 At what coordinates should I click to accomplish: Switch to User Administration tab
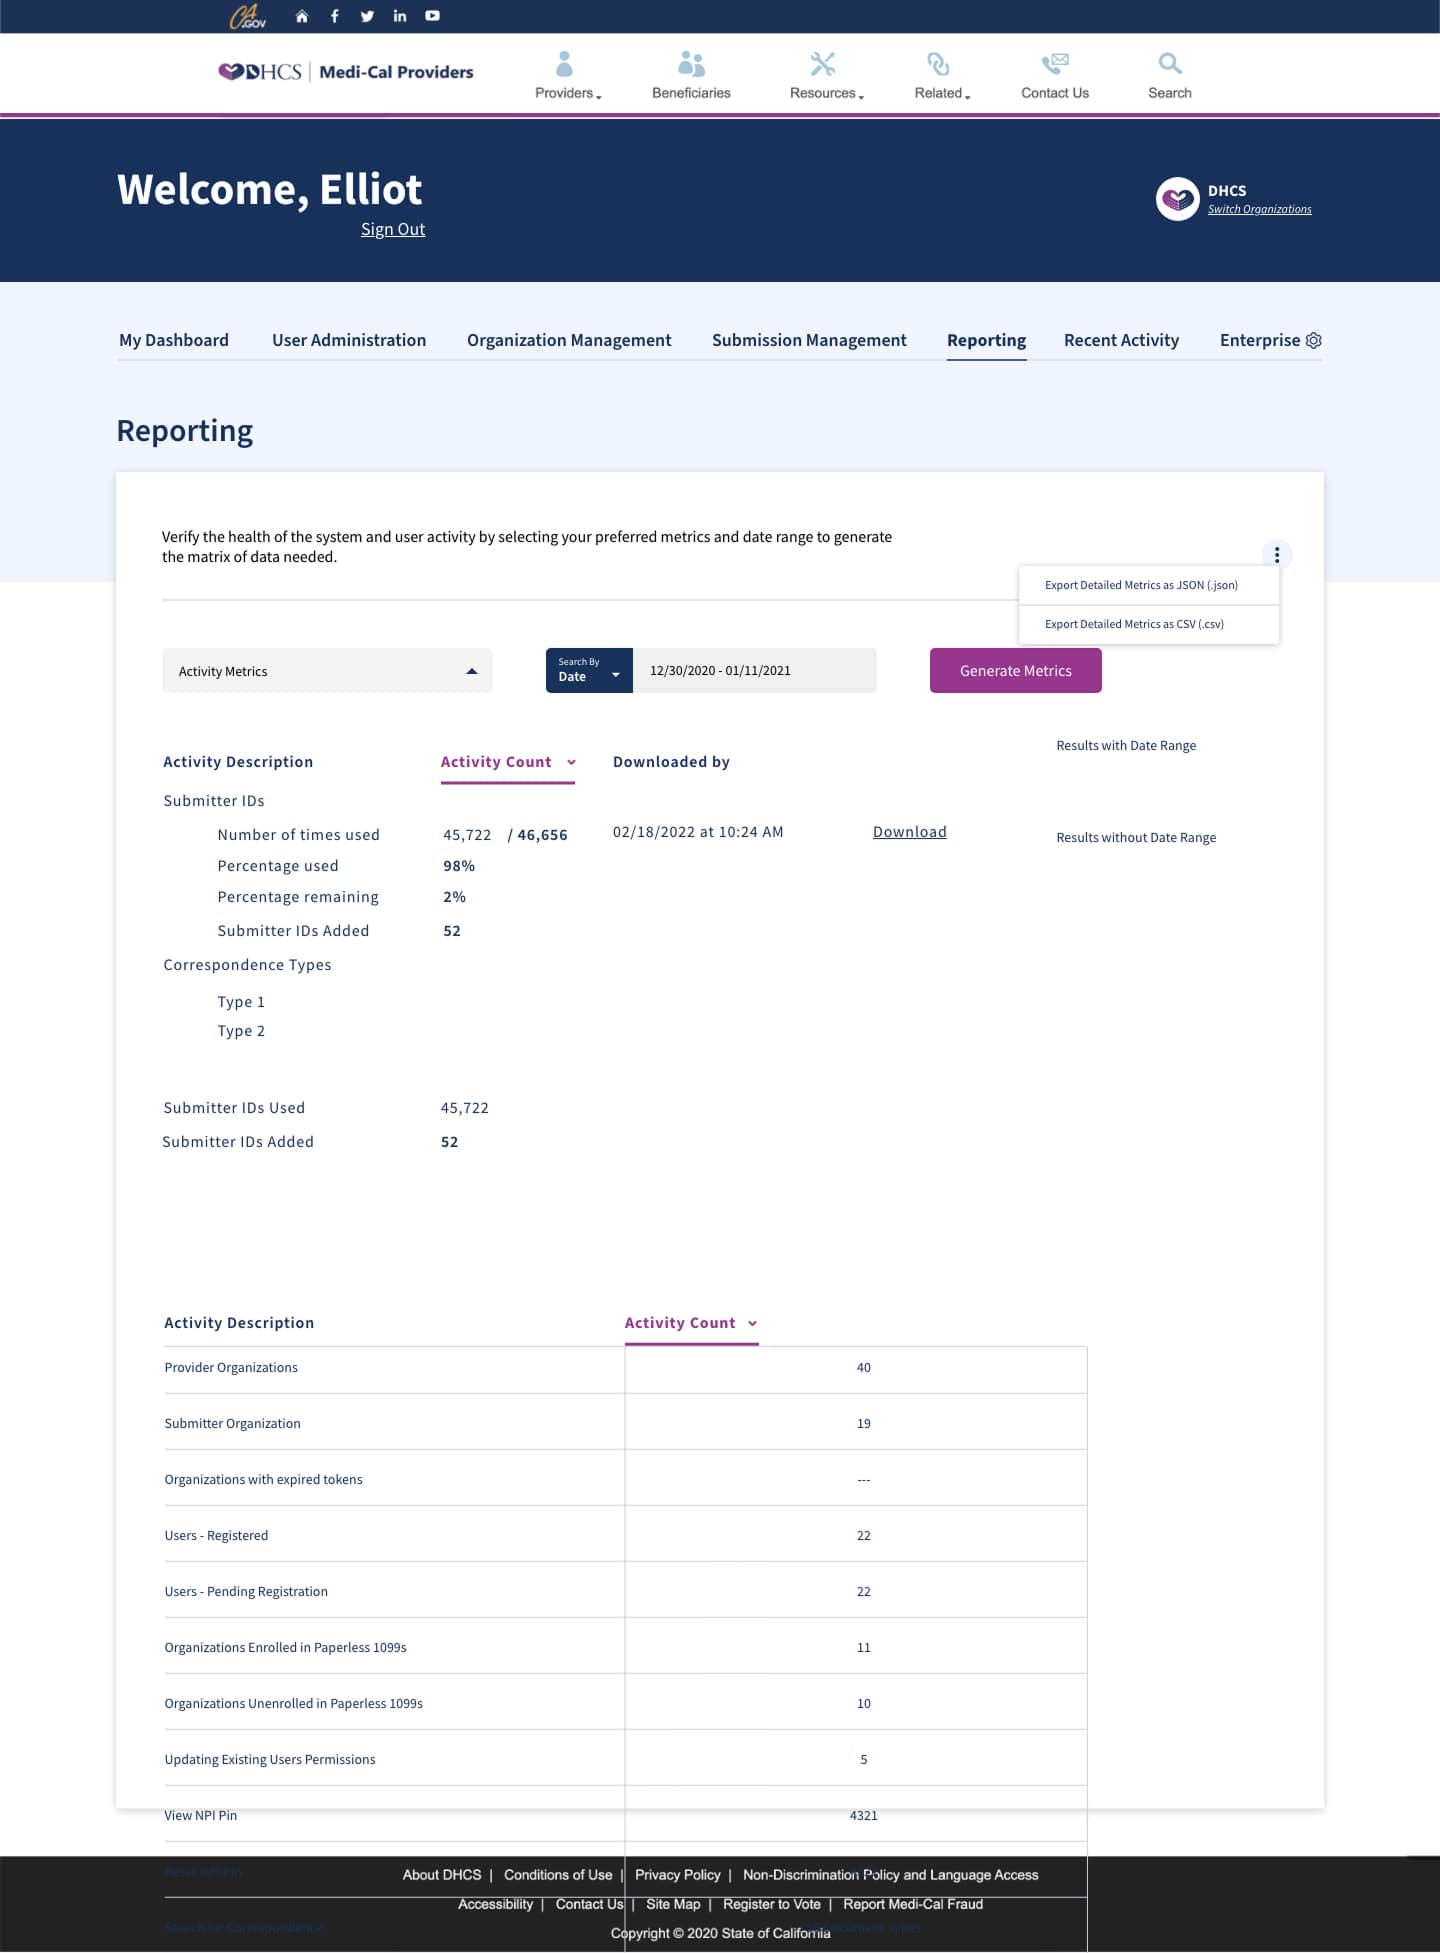[349, 340]
